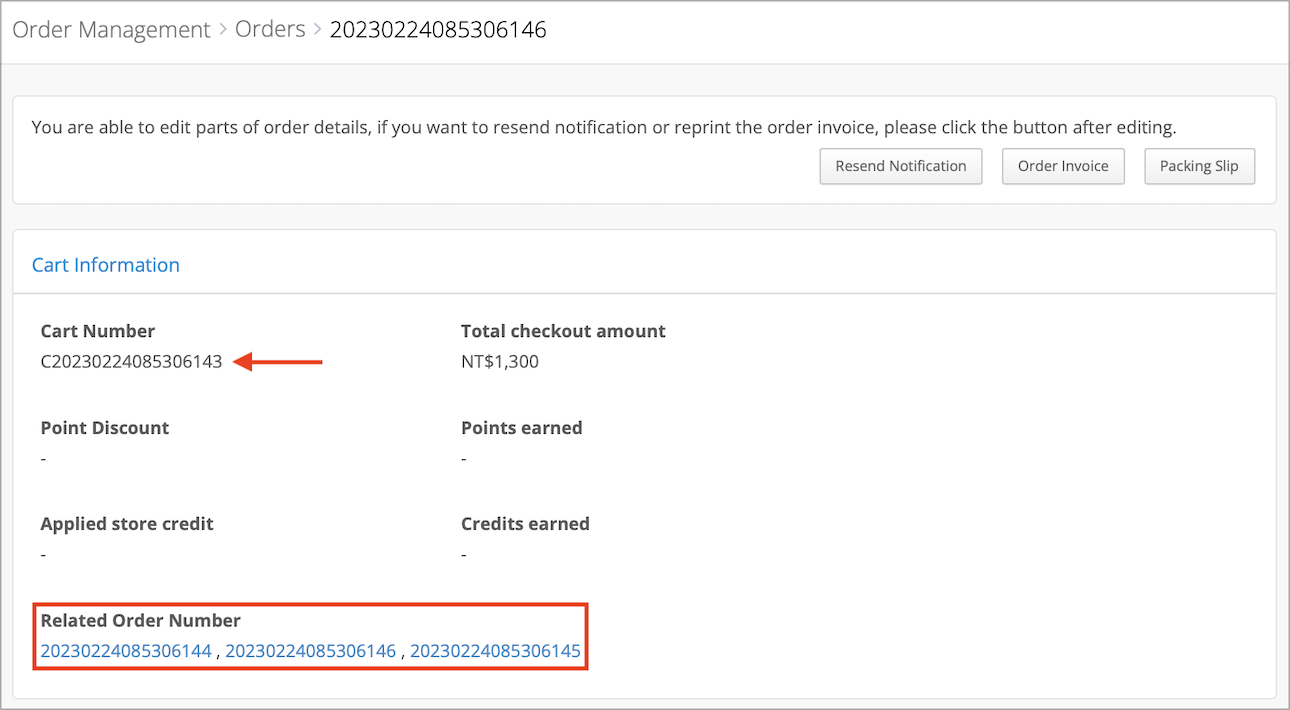Click the NT$1,300 checkout amount
This screenshot has height=710, width=1290.
[500, 362]
